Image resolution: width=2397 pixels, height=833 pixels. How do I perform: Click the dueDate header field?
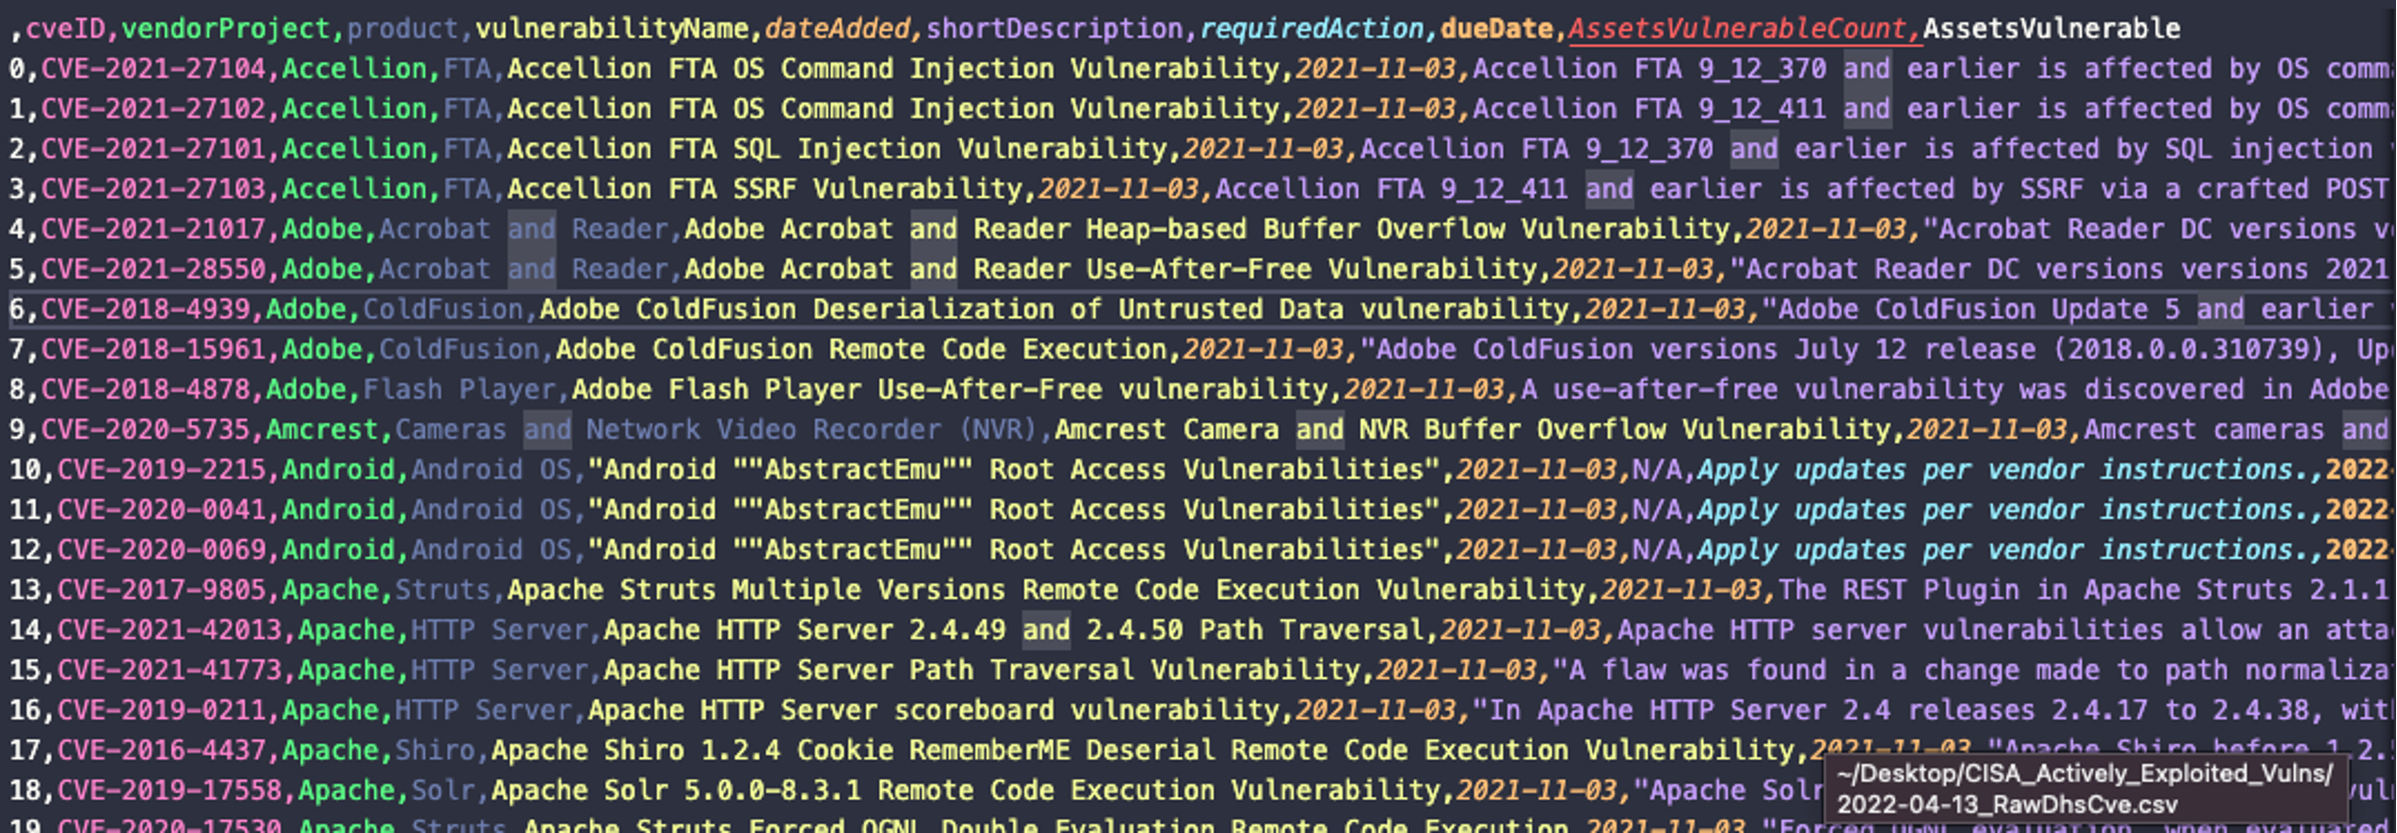coord(1496,29)
